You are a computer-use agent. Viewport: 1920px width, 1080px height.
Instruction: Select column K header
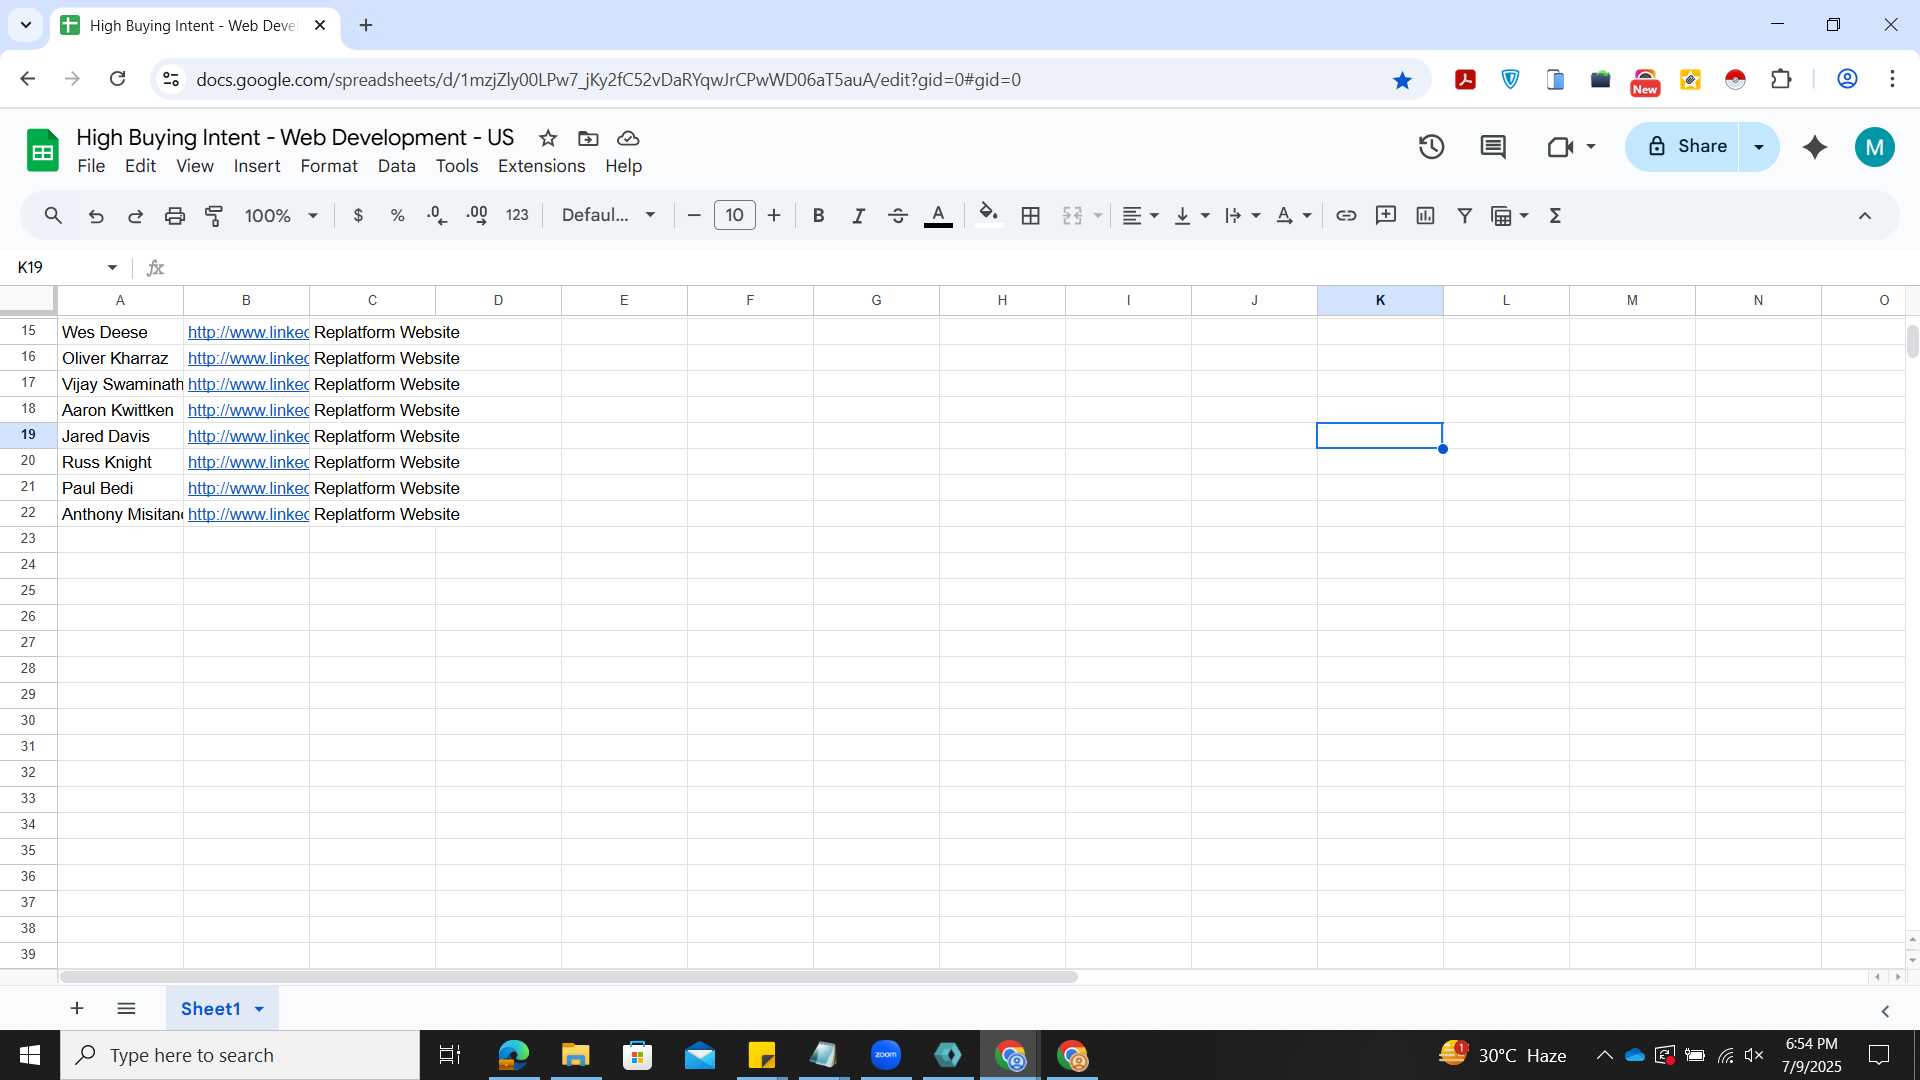point(1380,300)
